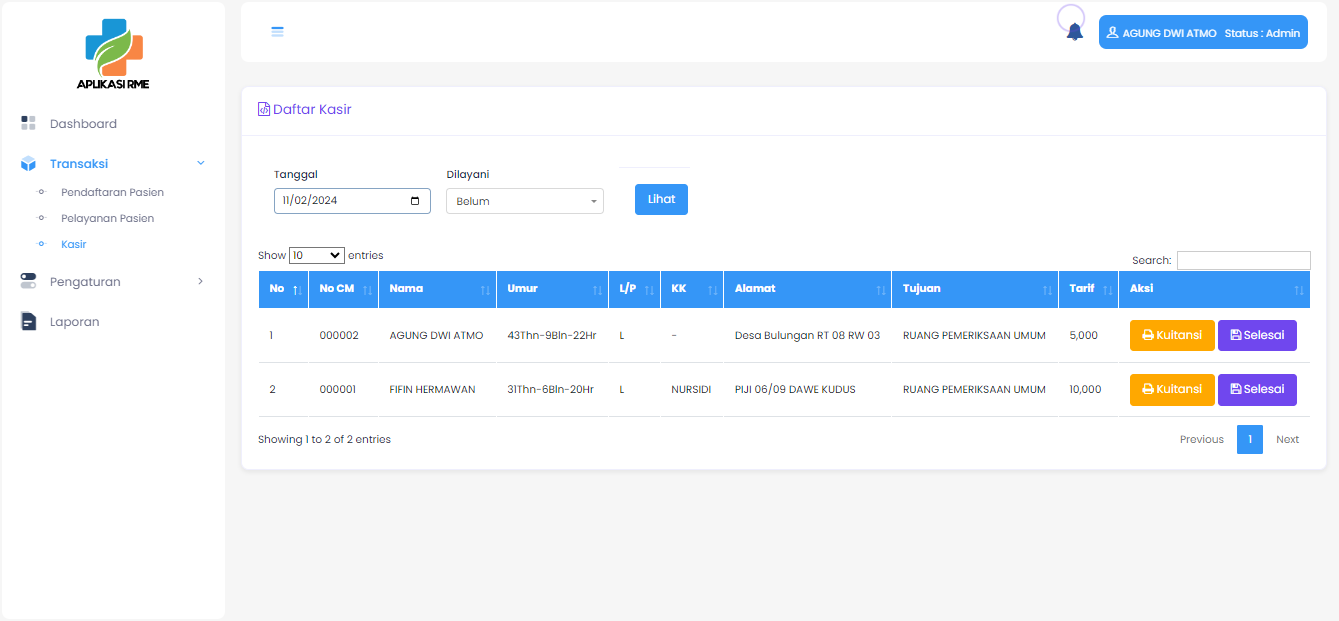Open the AGUNG DWI ATMO user profile button
Viewport: 1339px width, 621px height.
1203,33
